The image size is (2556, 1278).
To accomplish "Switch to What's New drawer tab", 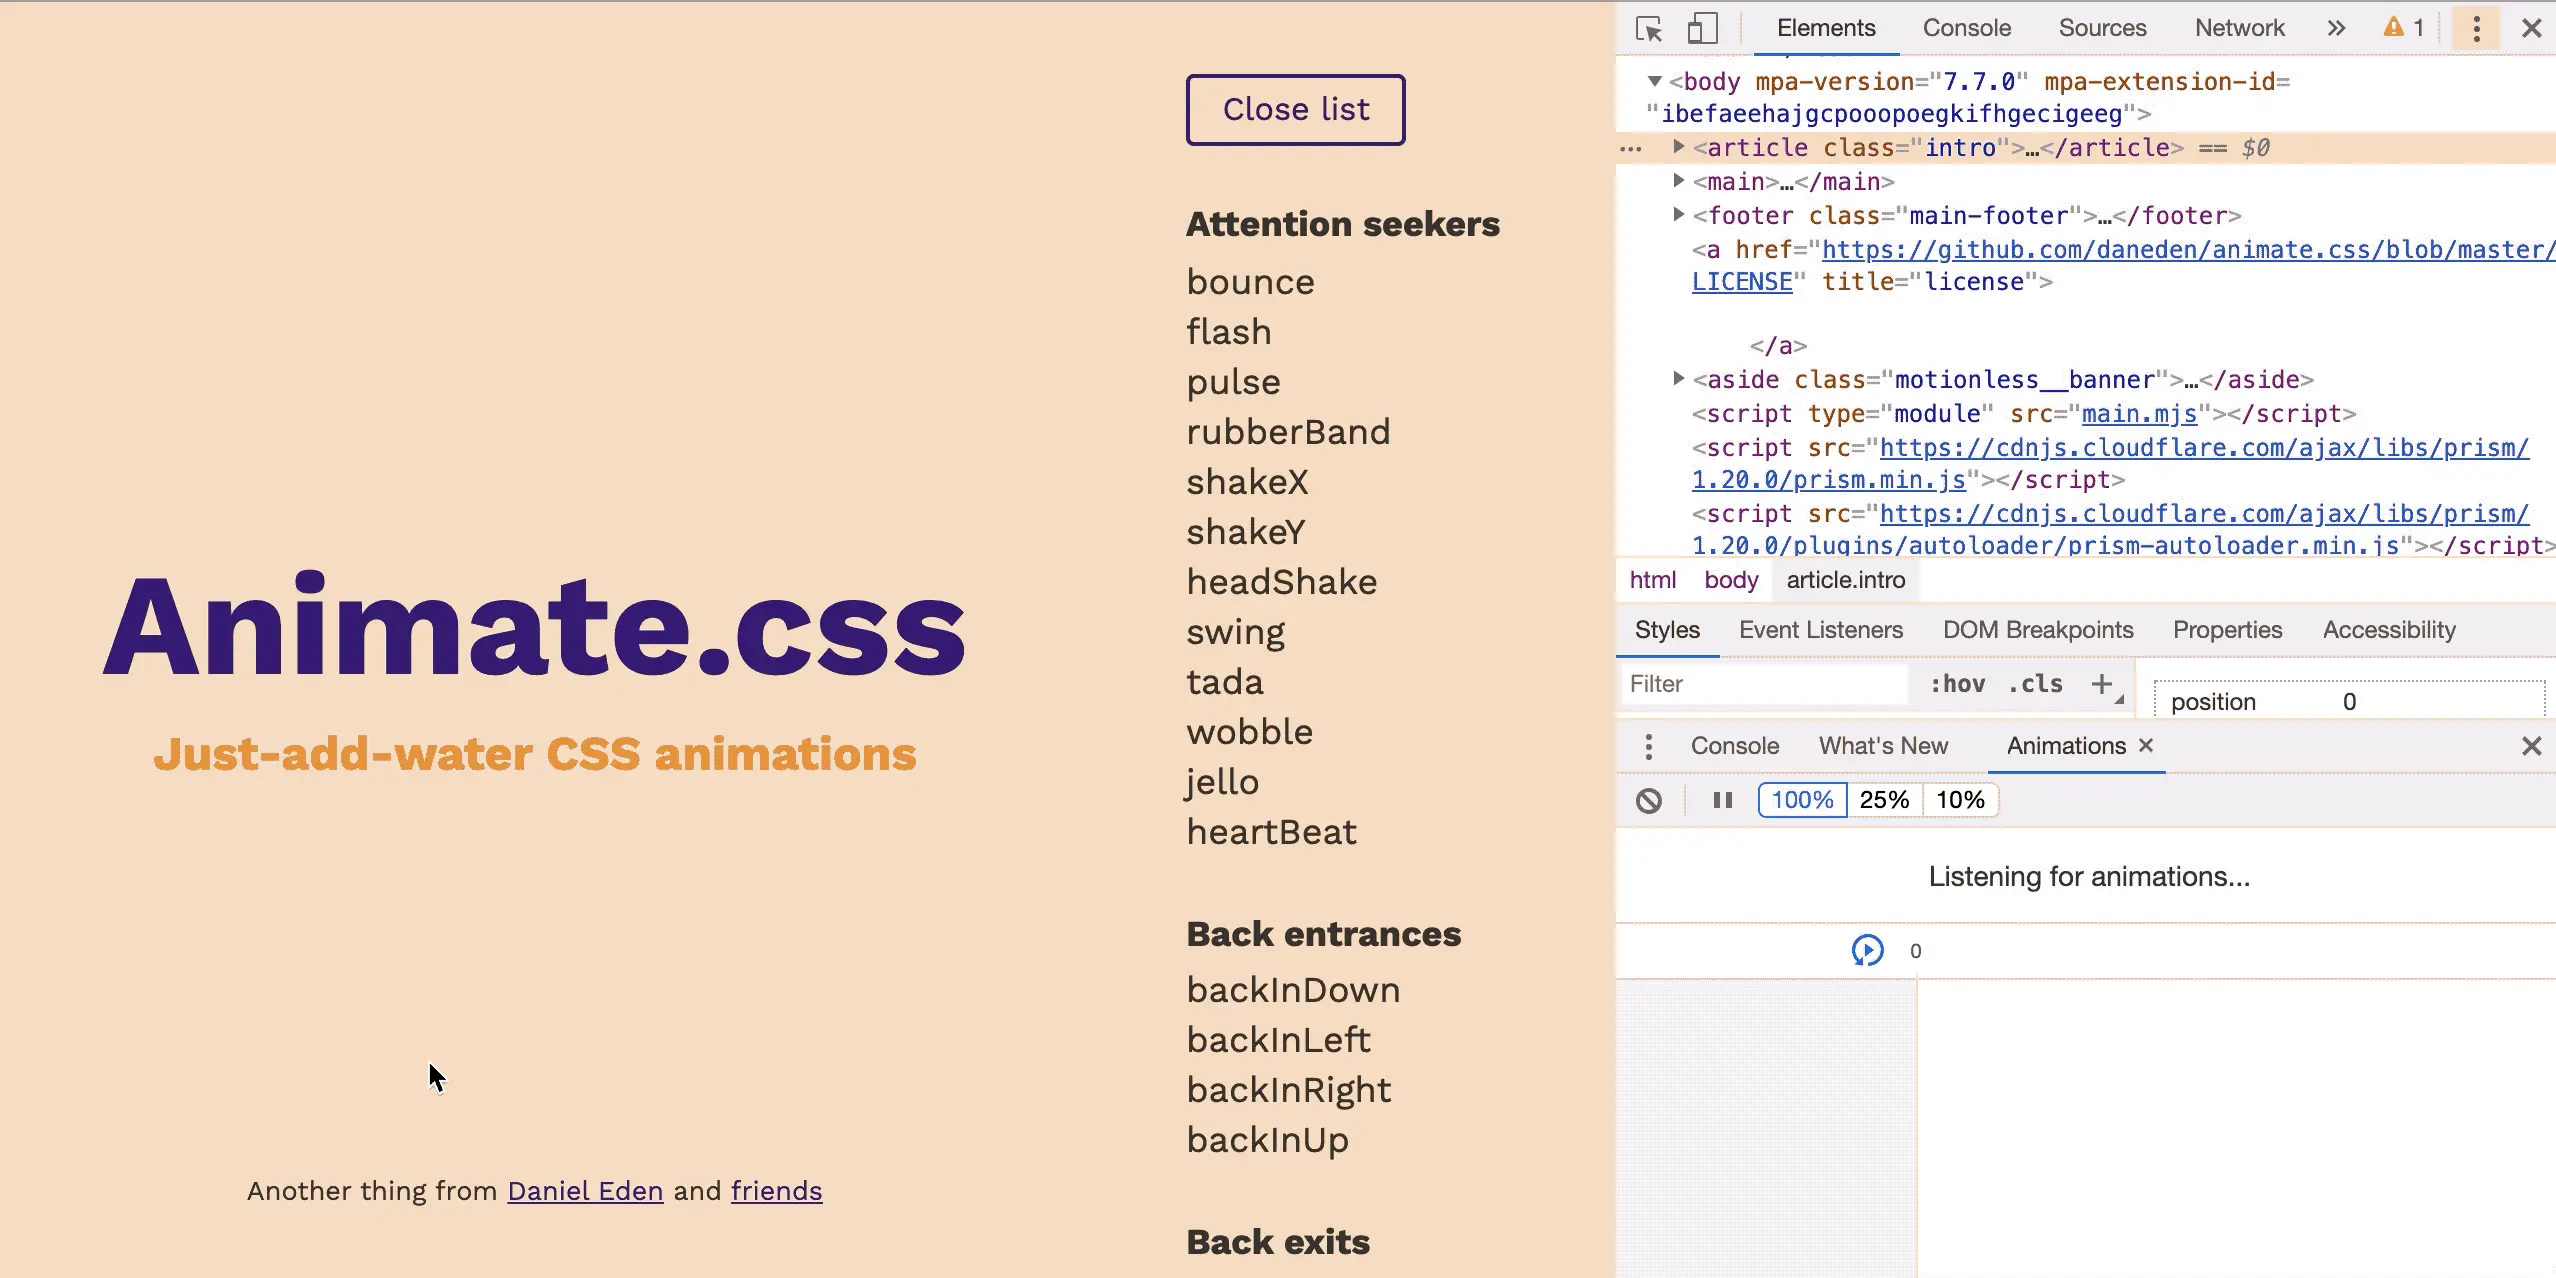I will (x=1883, y=746).
